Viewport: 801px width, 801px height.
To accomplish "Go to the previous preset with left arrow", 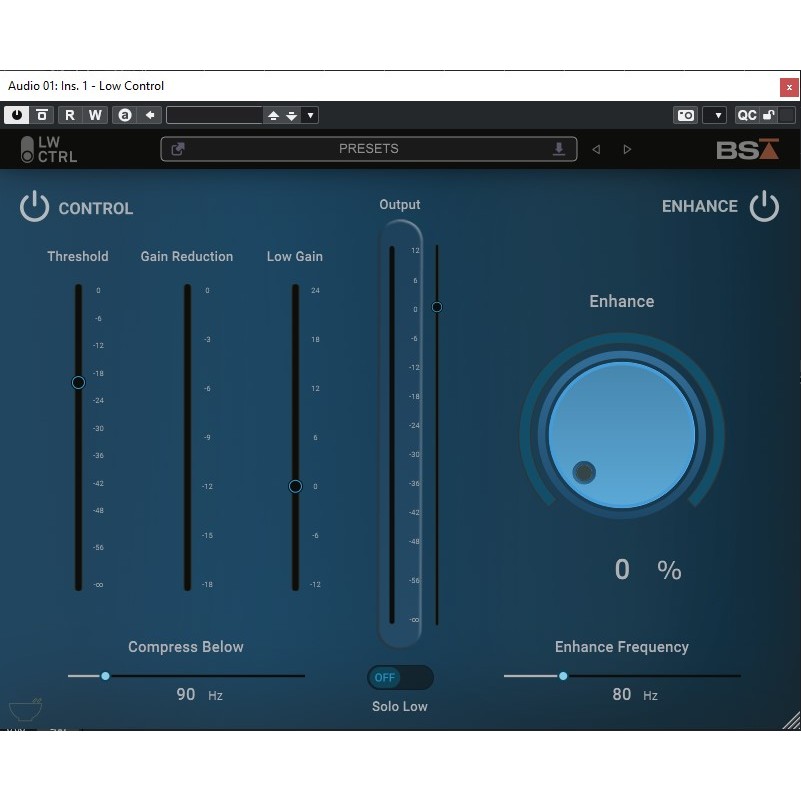I will [x=596, y=149].
